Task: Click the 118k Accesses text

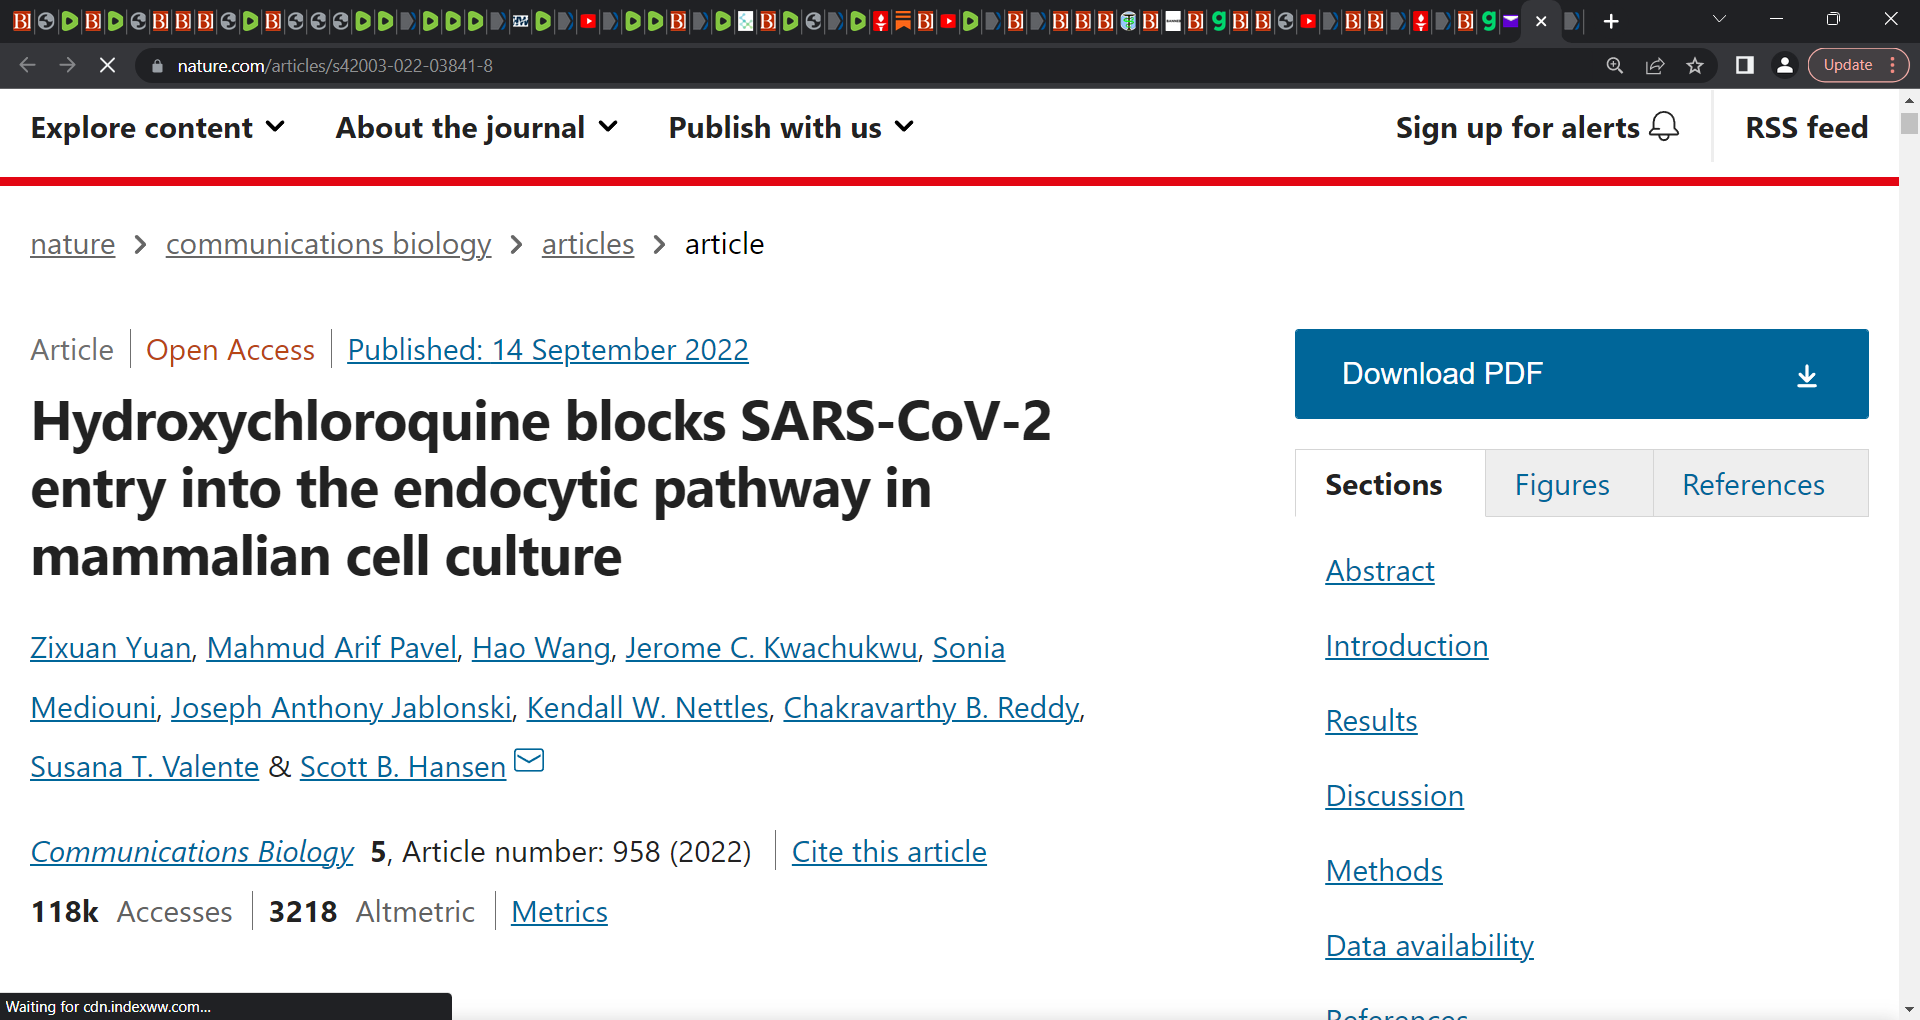Action: 131,912
